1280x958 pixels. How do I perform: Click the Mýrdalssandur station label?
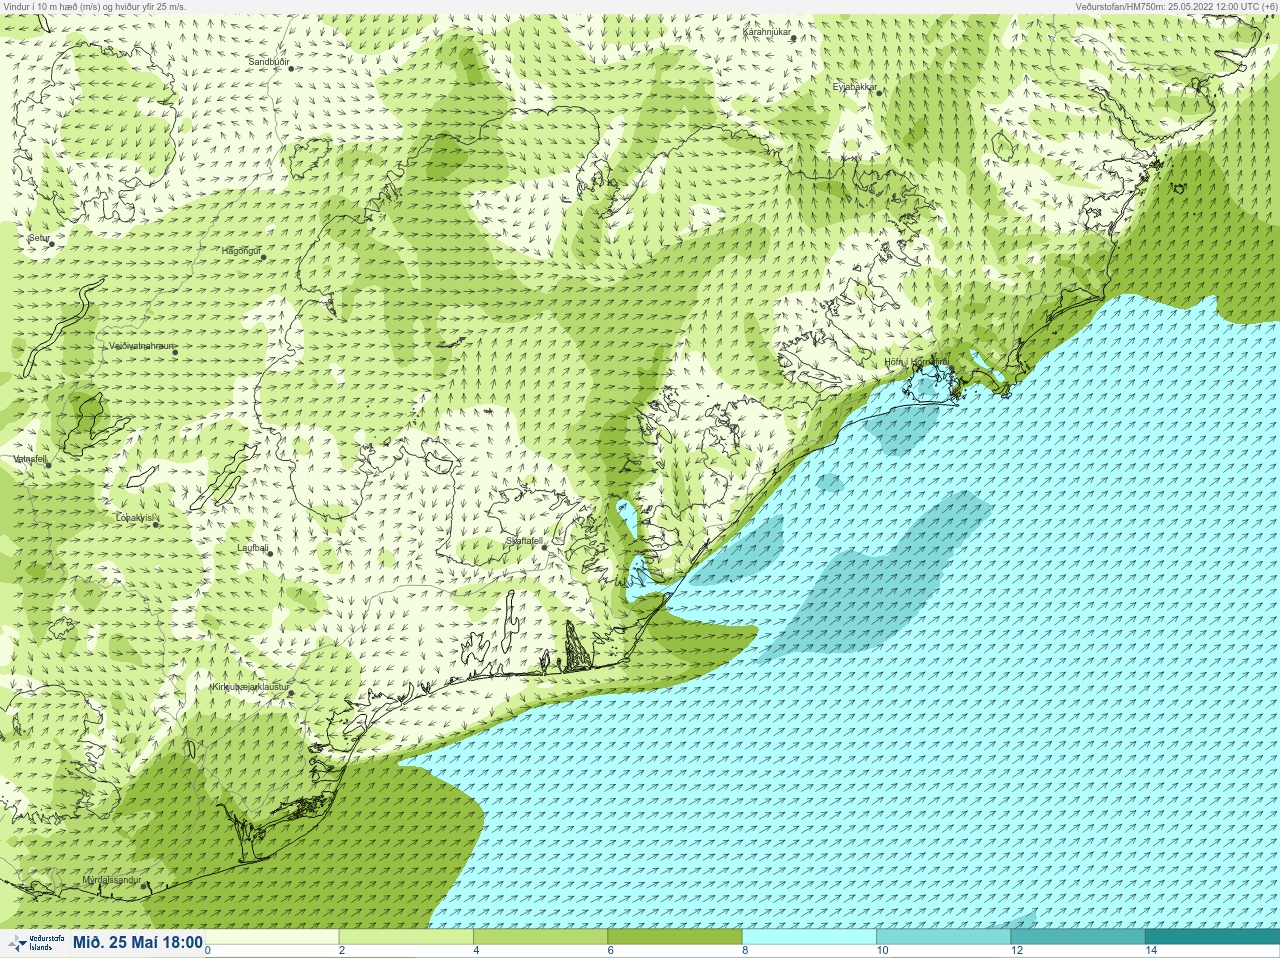[111, 880]
